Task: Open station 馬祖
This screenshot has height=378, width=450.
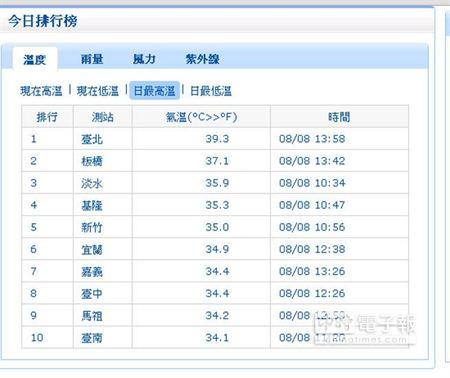Action: point(92,316)
